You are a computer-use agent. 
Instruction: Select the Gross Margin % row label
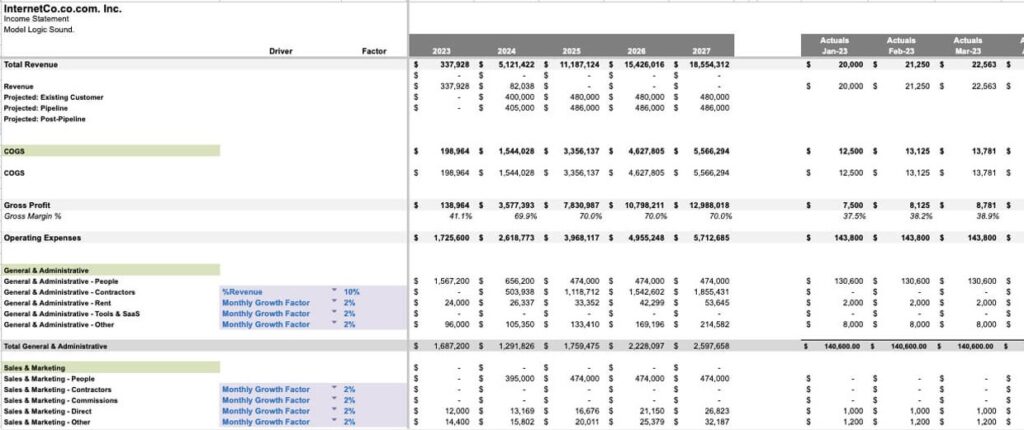click(x=33, y=216)
